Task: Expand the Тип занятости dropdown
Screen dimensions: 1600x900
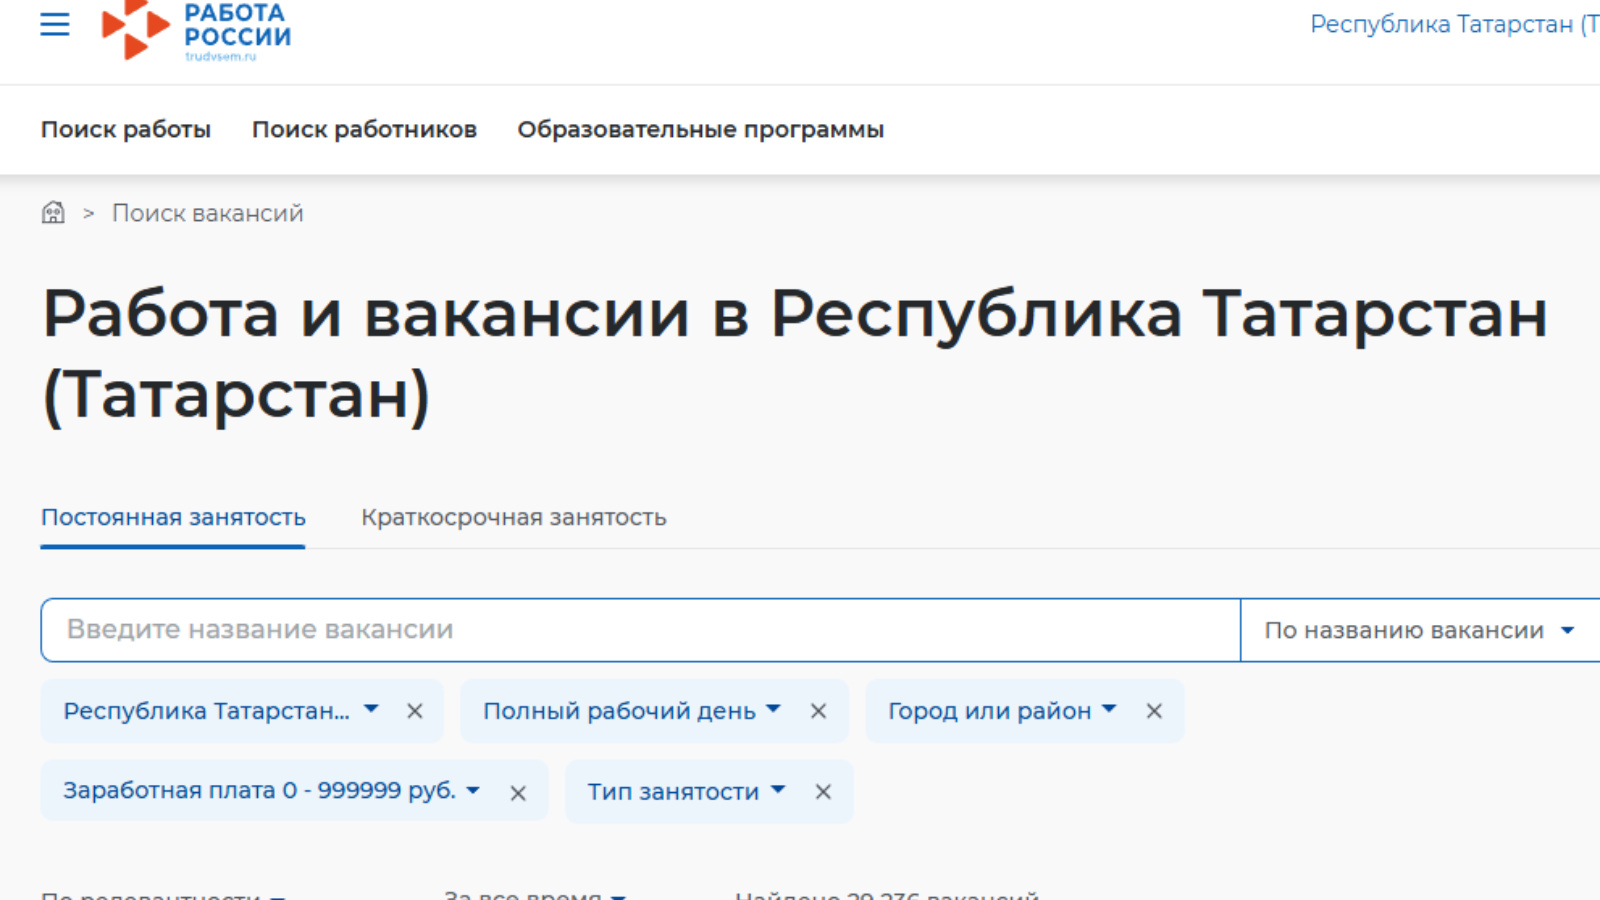Action: [x=685, y=792]
